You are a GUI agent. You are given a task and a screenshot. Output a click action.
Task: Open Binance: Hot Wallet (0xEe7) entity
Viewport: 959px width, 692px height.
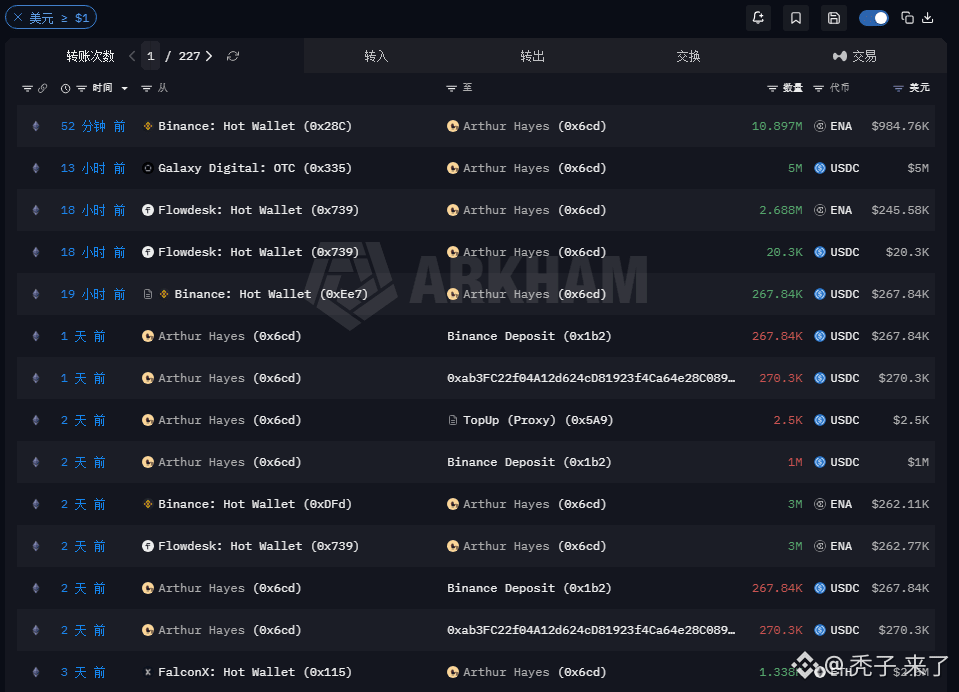271,294
